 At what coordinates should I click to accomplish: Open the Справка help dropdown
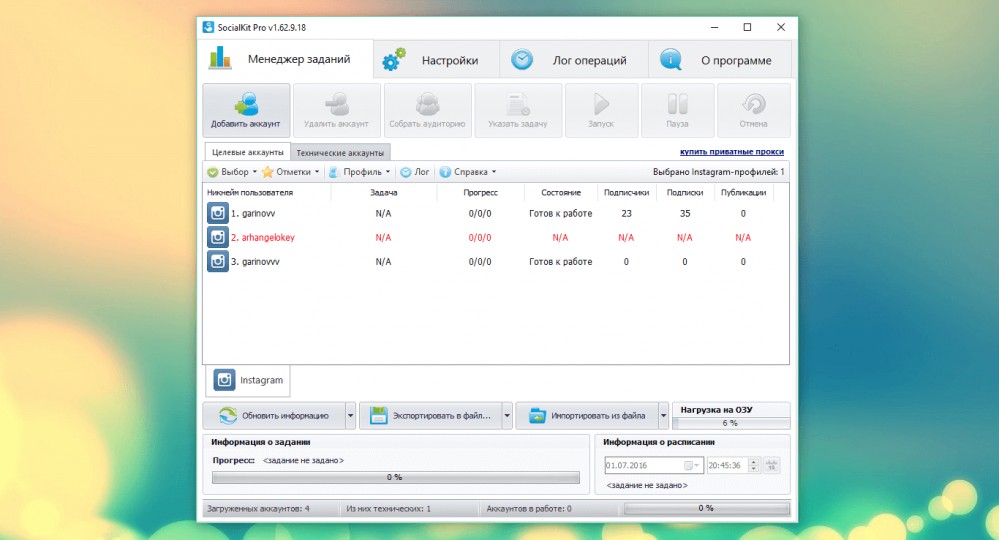click(468, 172)
